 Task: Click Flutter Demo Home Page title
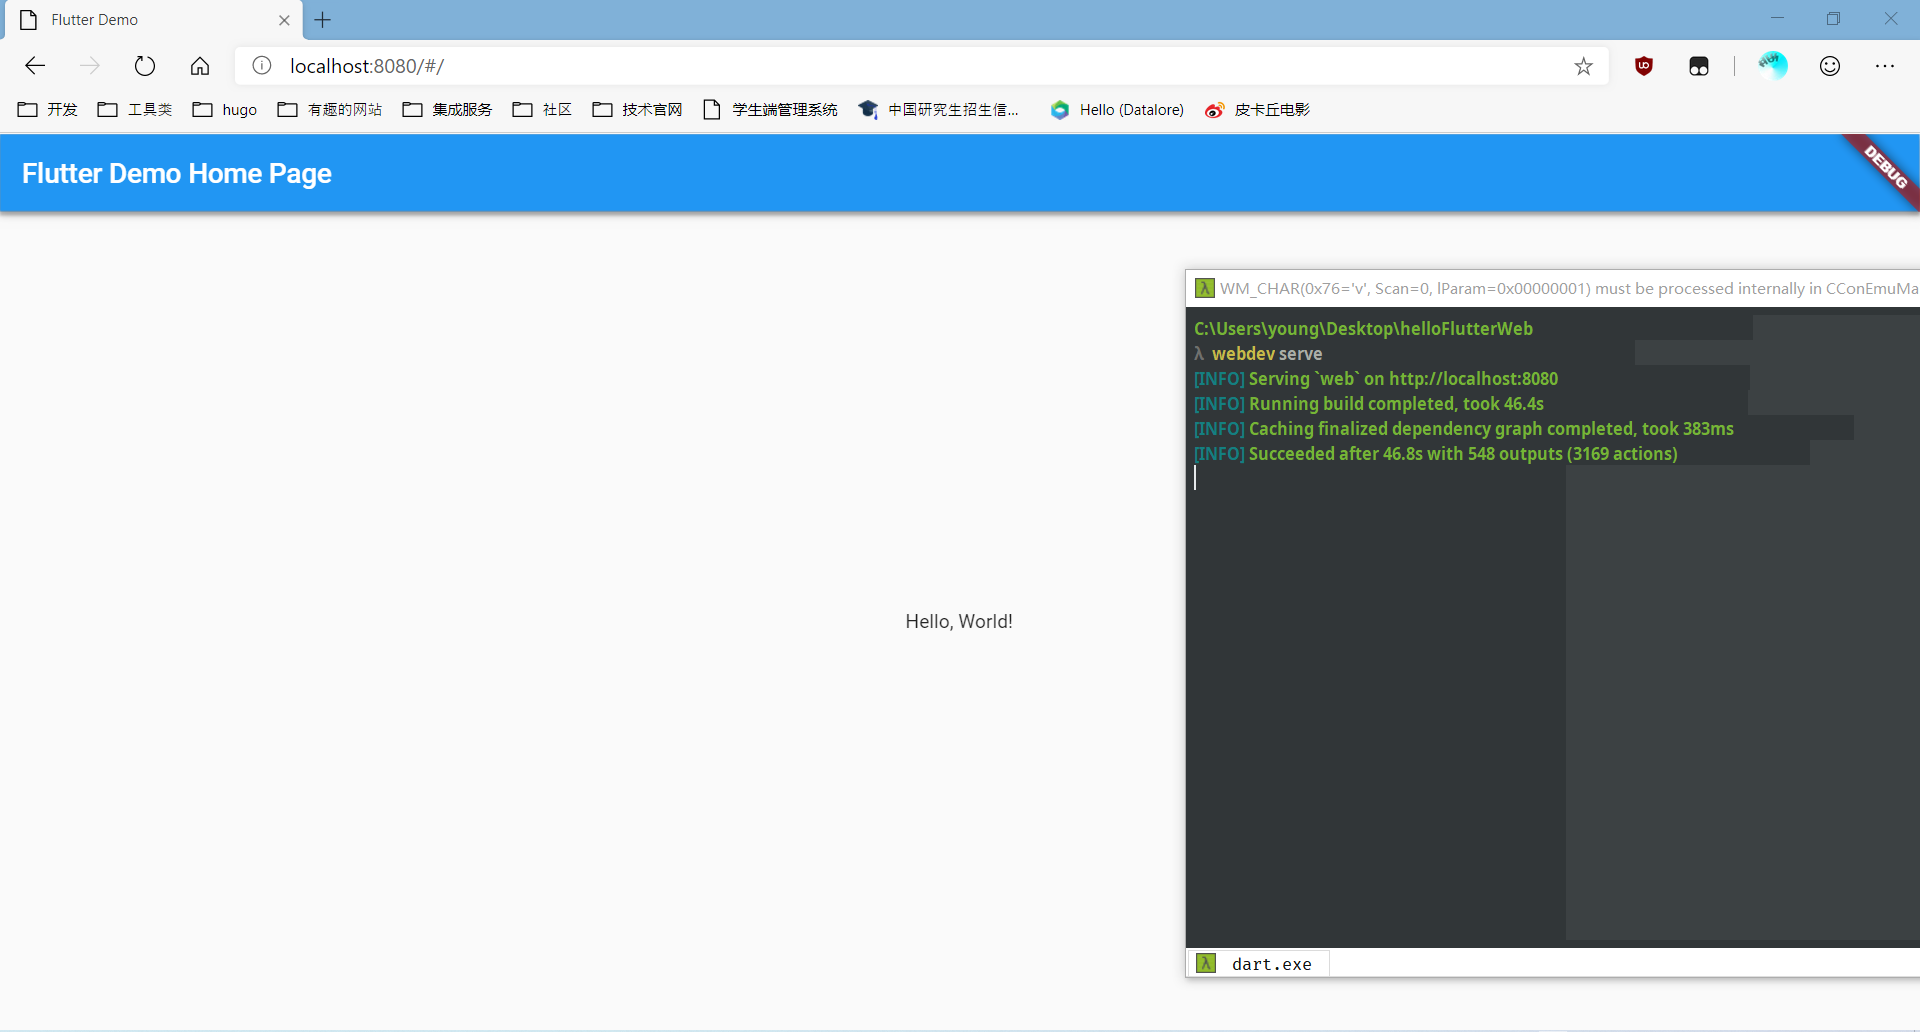pyautogui.click(x=177, y=174)
